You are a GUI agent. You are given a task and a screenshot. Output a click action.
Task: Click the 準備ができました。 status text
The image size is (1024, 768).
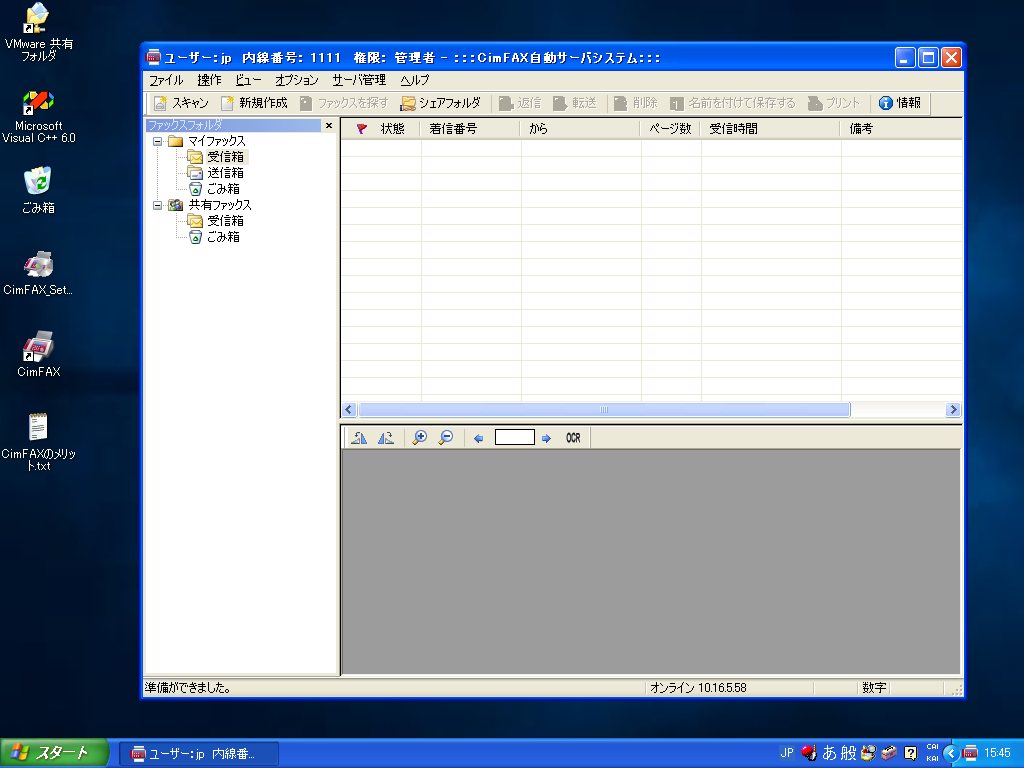pos(188,688)
